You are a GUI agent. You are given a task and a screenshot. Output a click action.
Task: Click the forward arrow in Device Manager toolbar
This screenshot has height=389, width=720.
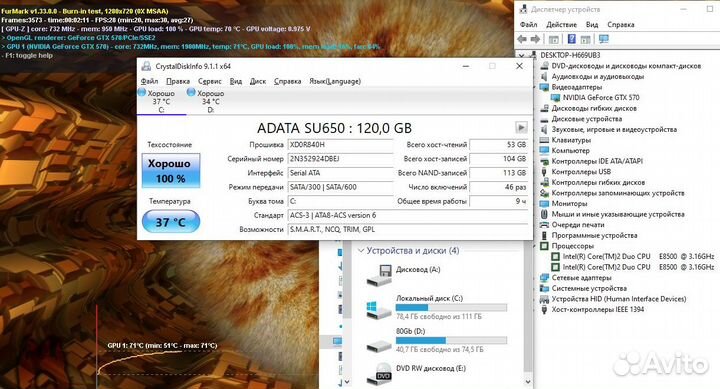535,39
